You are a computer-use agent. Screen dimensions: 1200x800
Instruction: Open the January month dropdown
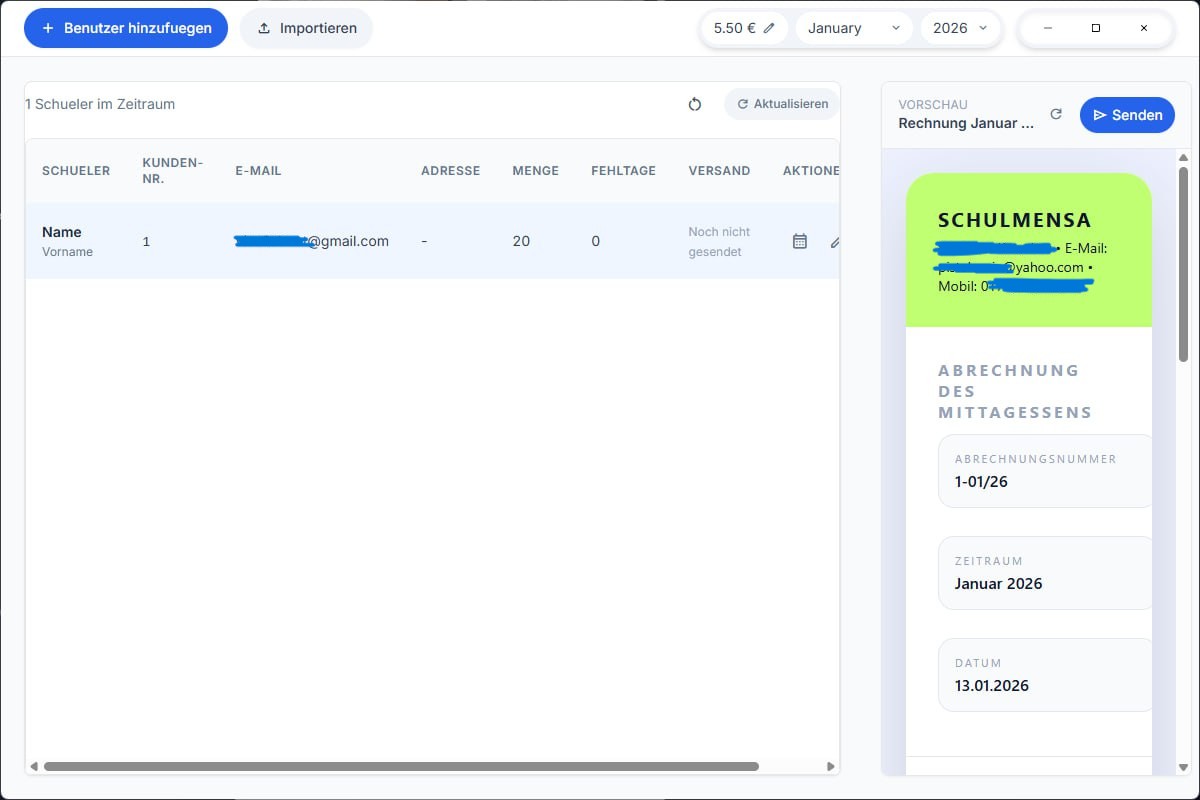coord(854,28)
